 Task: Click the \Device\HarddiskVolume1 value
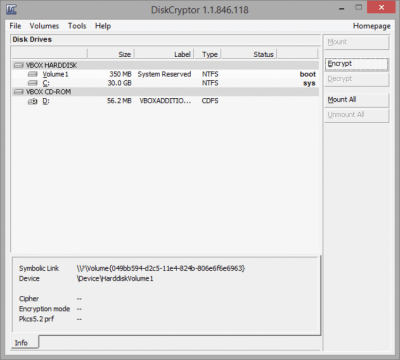point(115,279)
